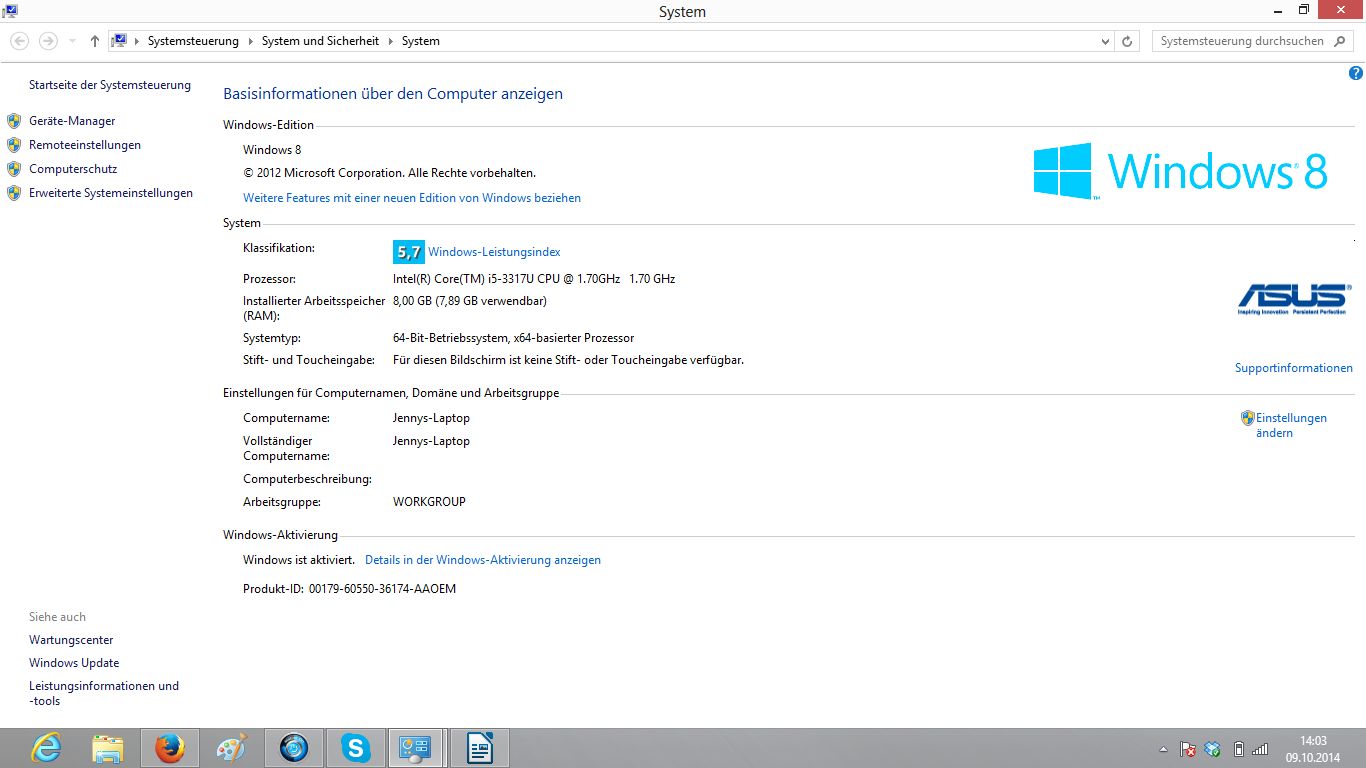Image resolution: width=1366 pixels, height=768 pixels.
Task: Click Einstellungen ändern link
Action: 1291,425
